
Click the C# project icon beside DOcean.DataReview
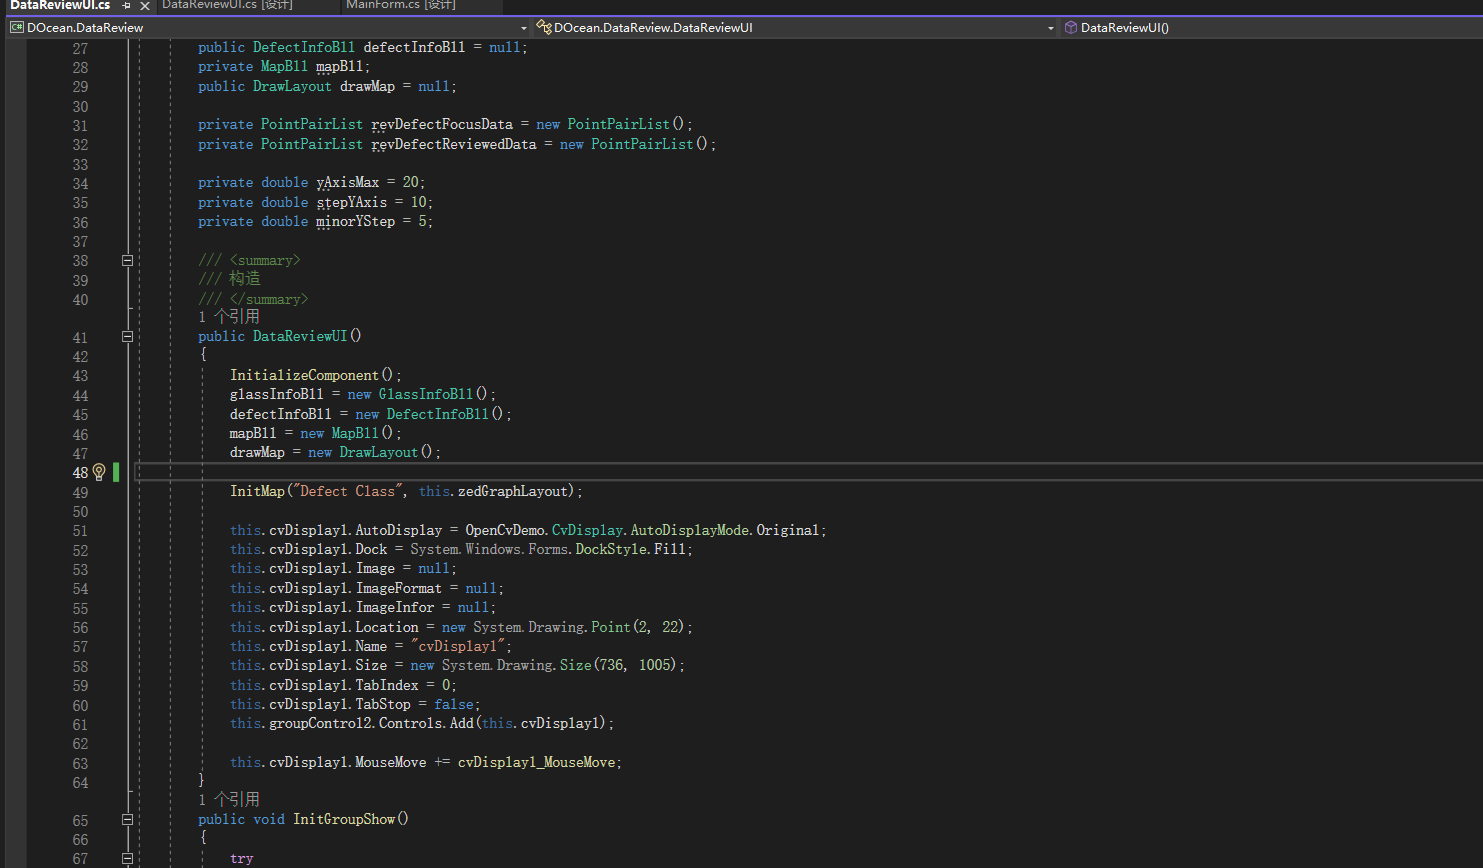(x=17, y=28)
